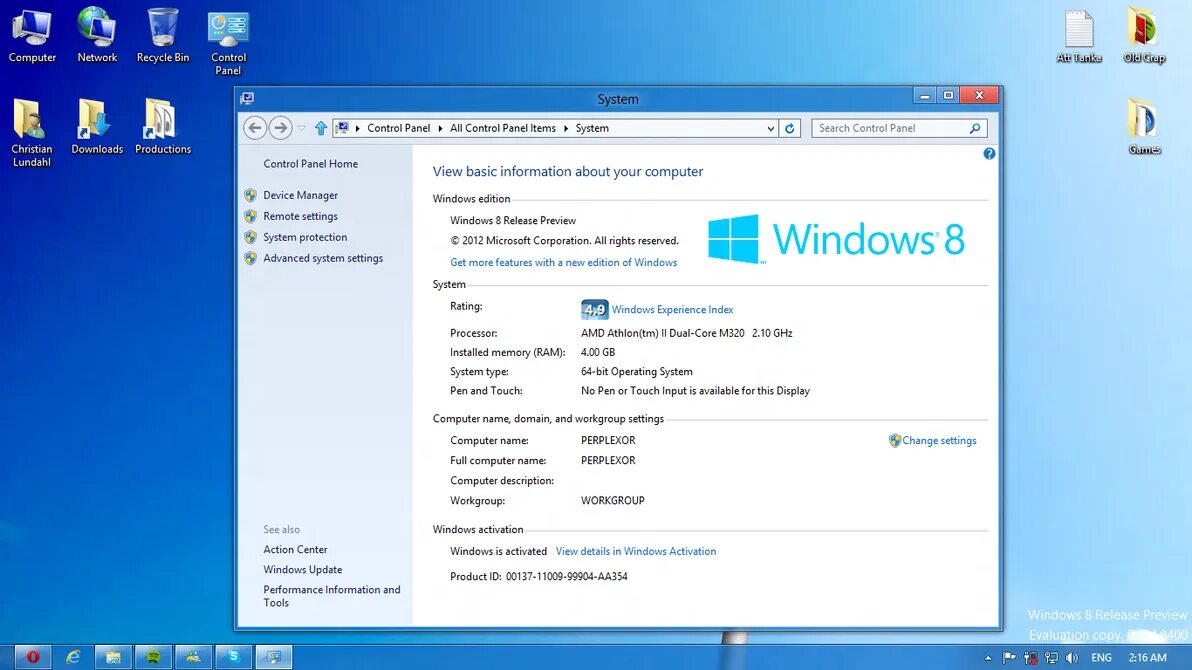Select the Recycle Bin desktop icon
The width and height of the screenshot is (1192, 670).
(163, 35)
